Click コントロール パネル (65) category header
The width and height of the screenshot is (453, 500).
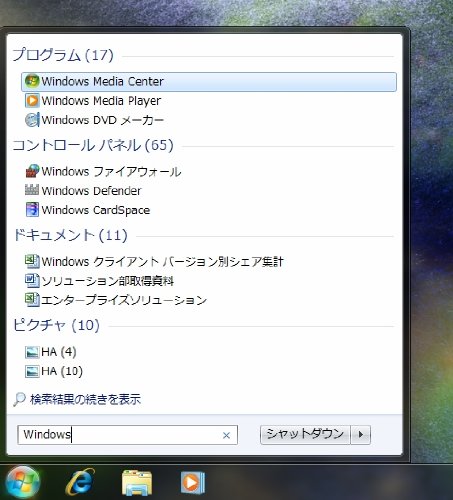[x=93, y=145]
